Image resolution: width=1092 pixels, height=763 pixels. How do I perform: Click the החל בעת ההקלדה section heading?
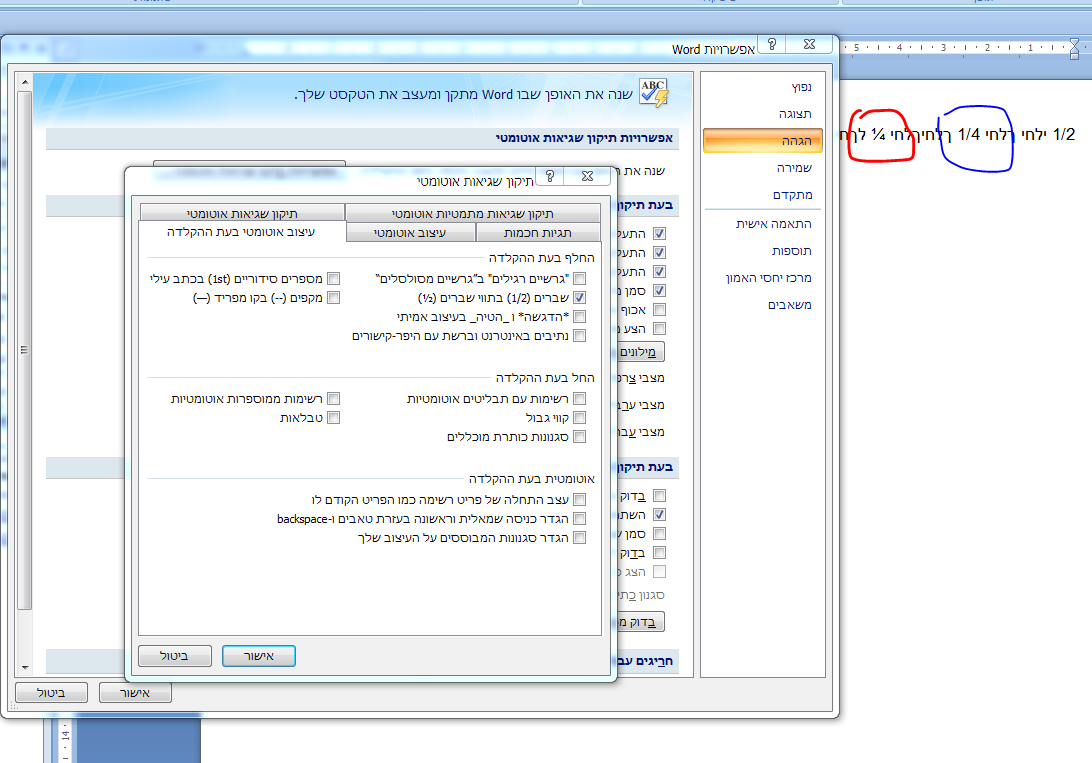pos(545,378)
